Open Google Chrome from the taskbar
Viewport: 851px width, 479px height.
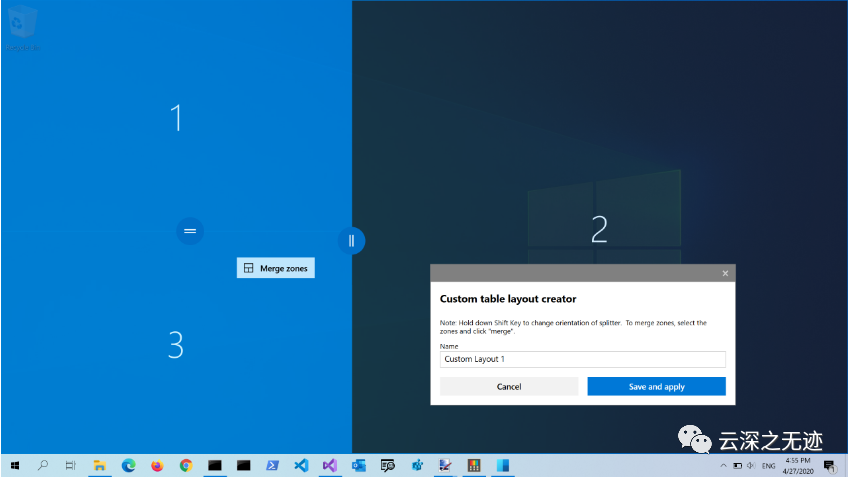point(186,466)
